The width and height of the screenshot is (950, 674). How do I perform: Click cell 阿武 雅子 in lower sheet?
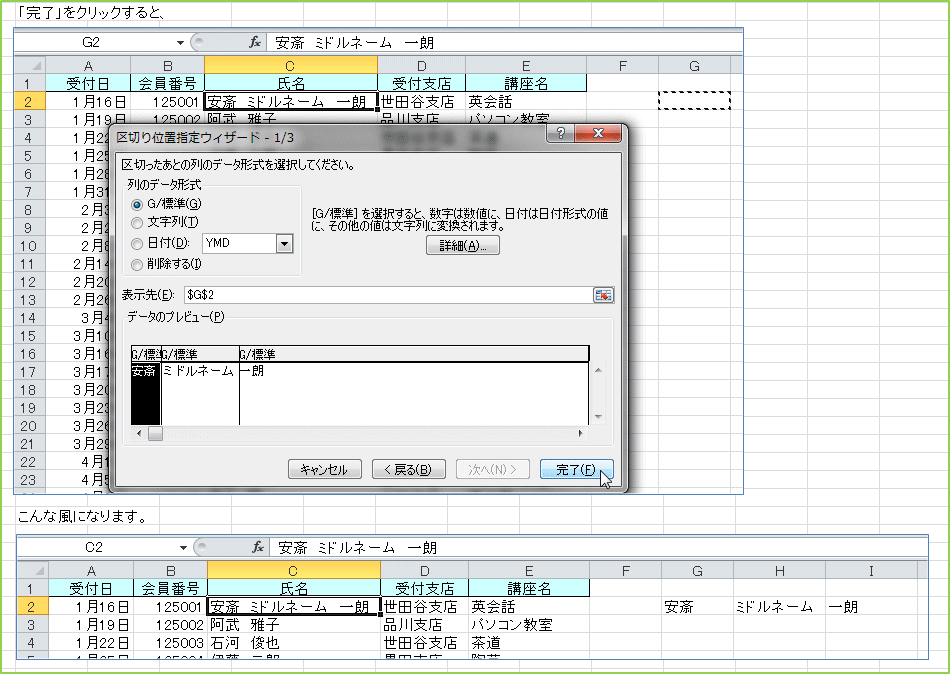pyautogui.click(x=294, y=624)
